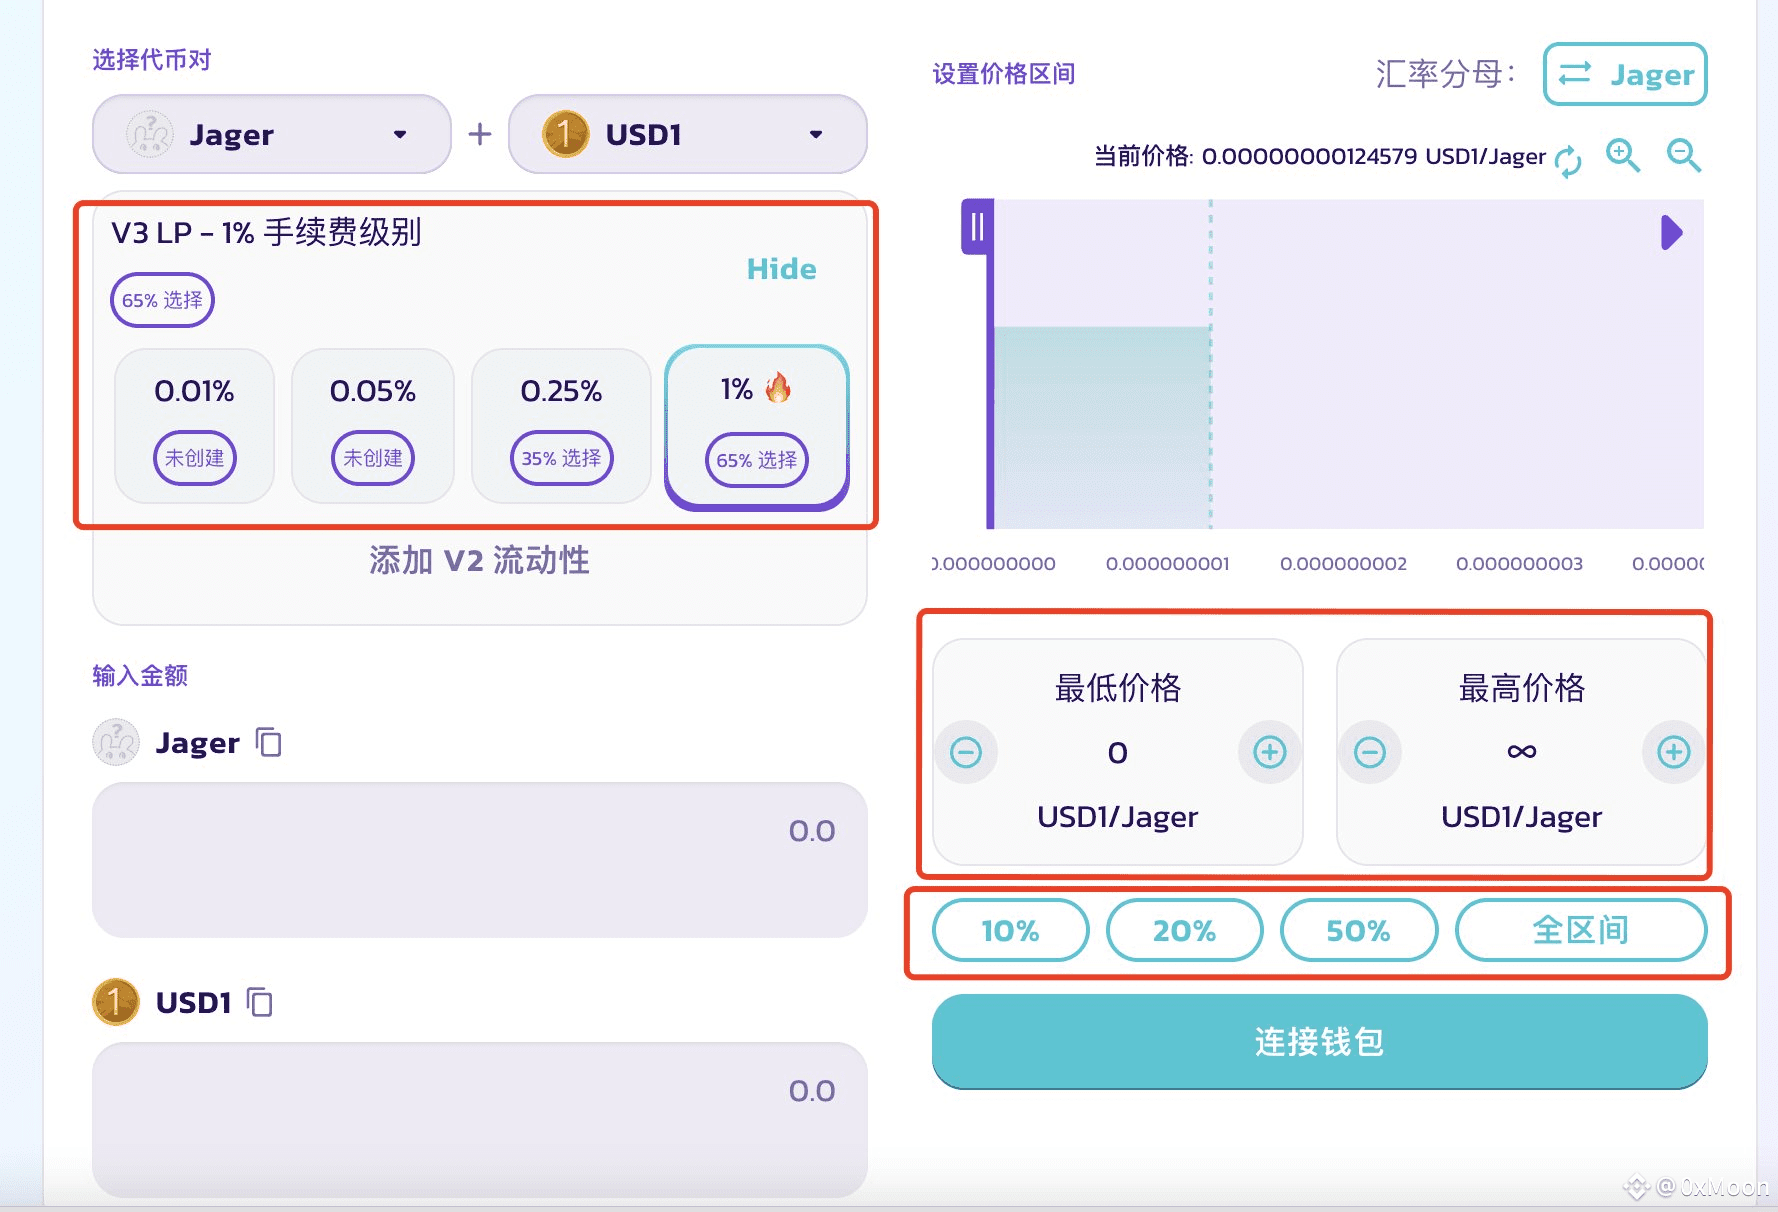Copy USD1 token address icon
The width and height of the screenshot is (1778, 1212).
(x=260, y=1002)
